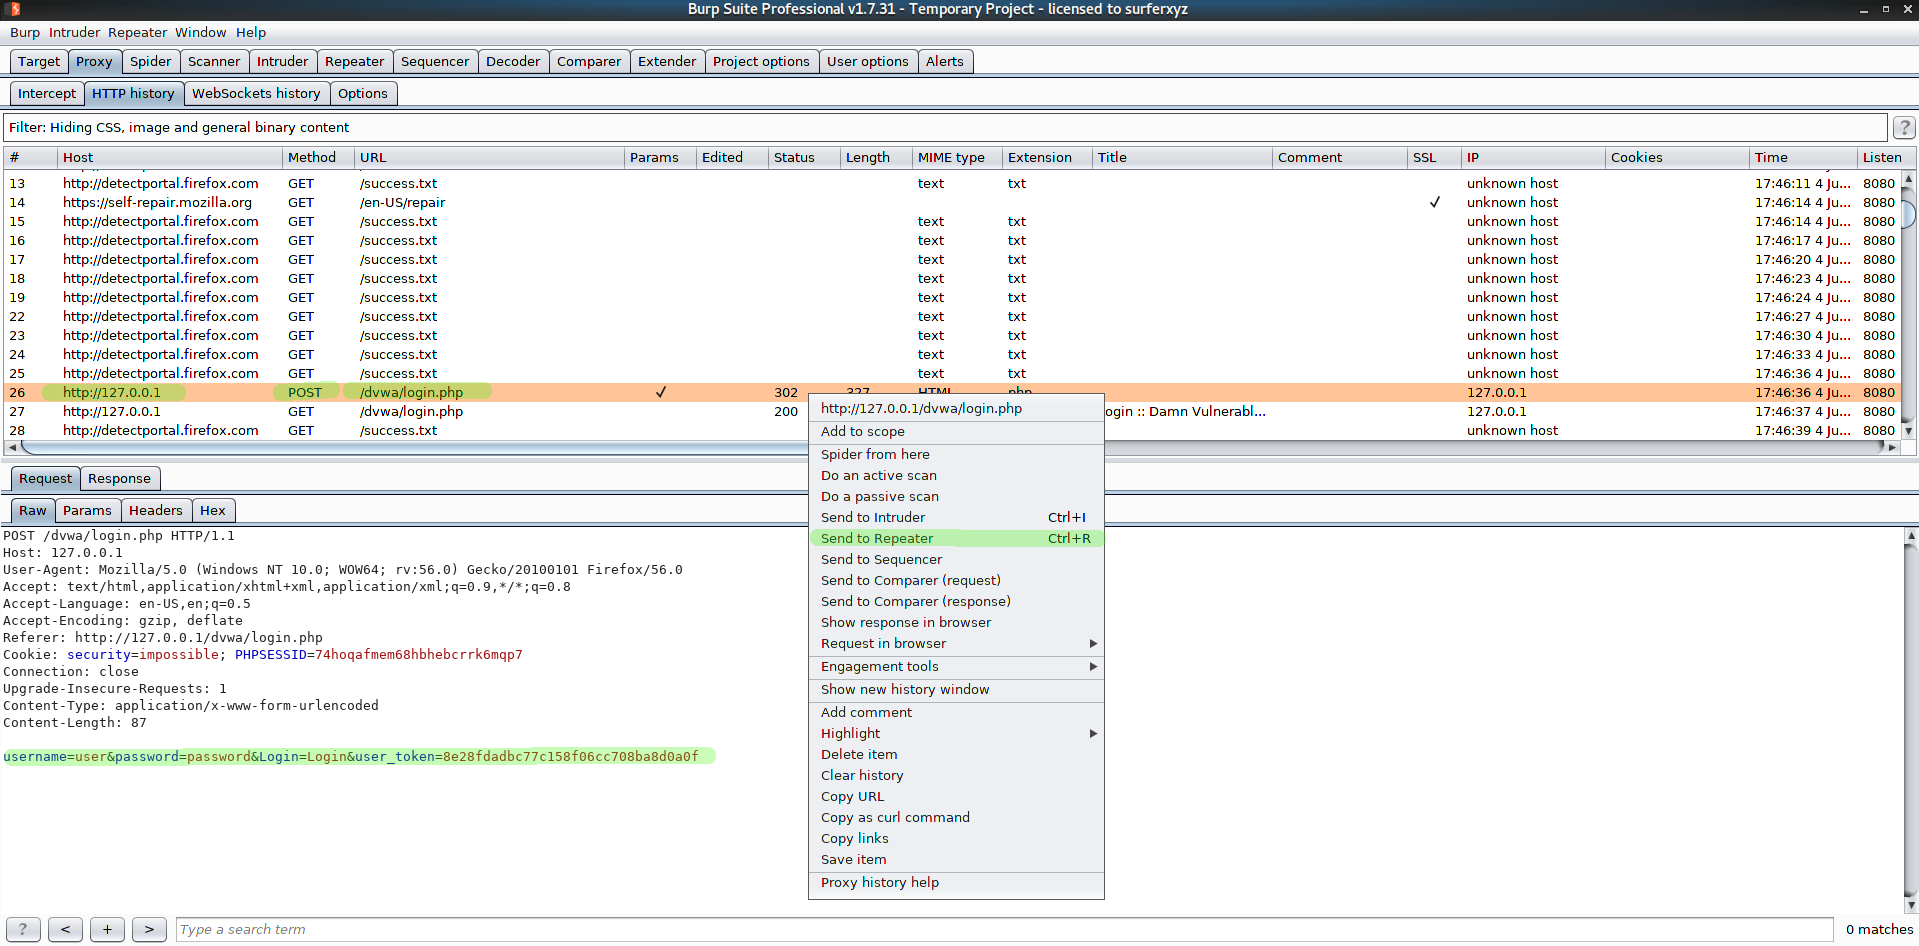This screenshot has height=946, width=1919.
Task: Select Copy as curl command
Action: pos(956,817)
